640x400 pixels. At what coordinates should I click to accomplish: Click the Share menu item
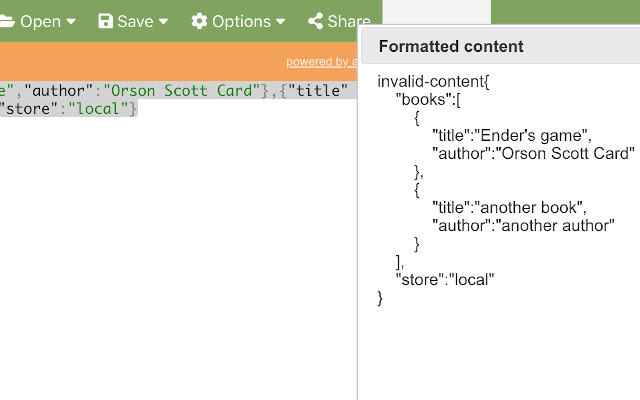point(339,21)
